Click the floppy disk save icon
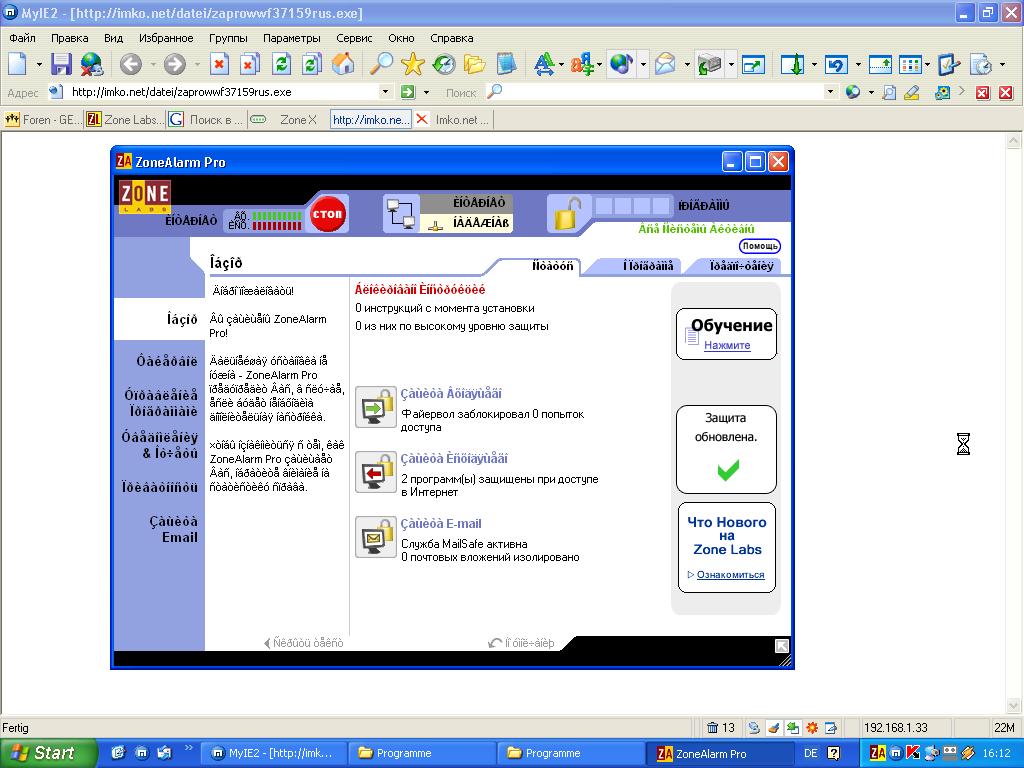Image resolution: width=1024 pixels, height=768 pixels. (61, 64)
